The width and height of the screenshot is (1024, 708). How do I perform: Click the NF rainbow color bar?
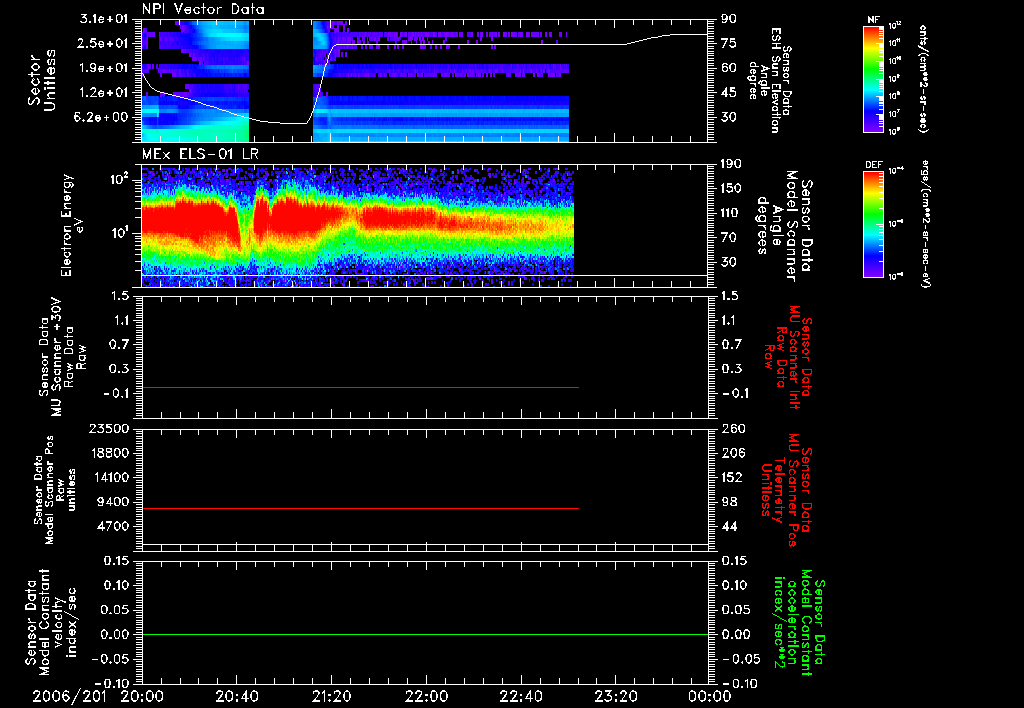[x=873, y=78]
